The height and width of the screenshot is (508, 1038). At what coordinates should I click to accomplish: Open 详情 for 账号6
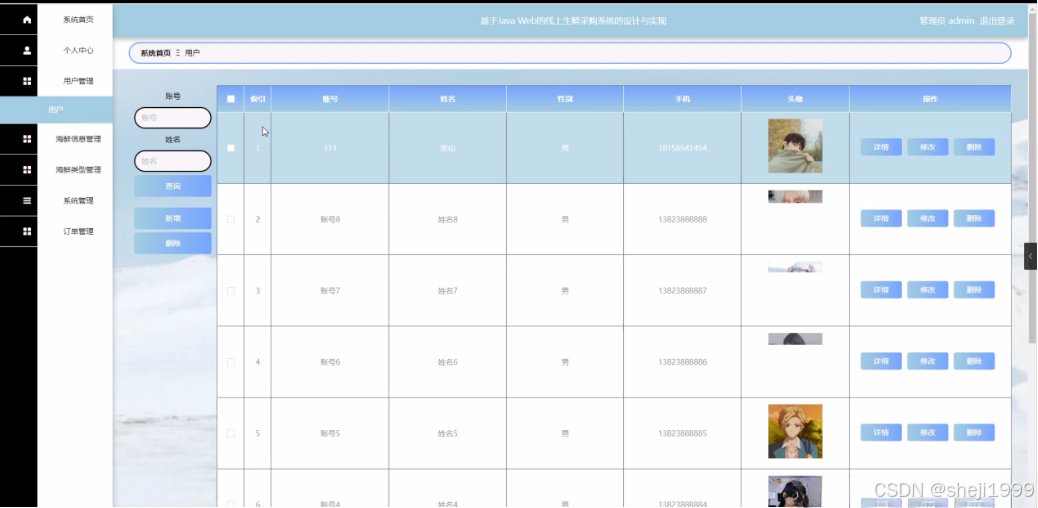pyautogui.click(x=881, y=361)
